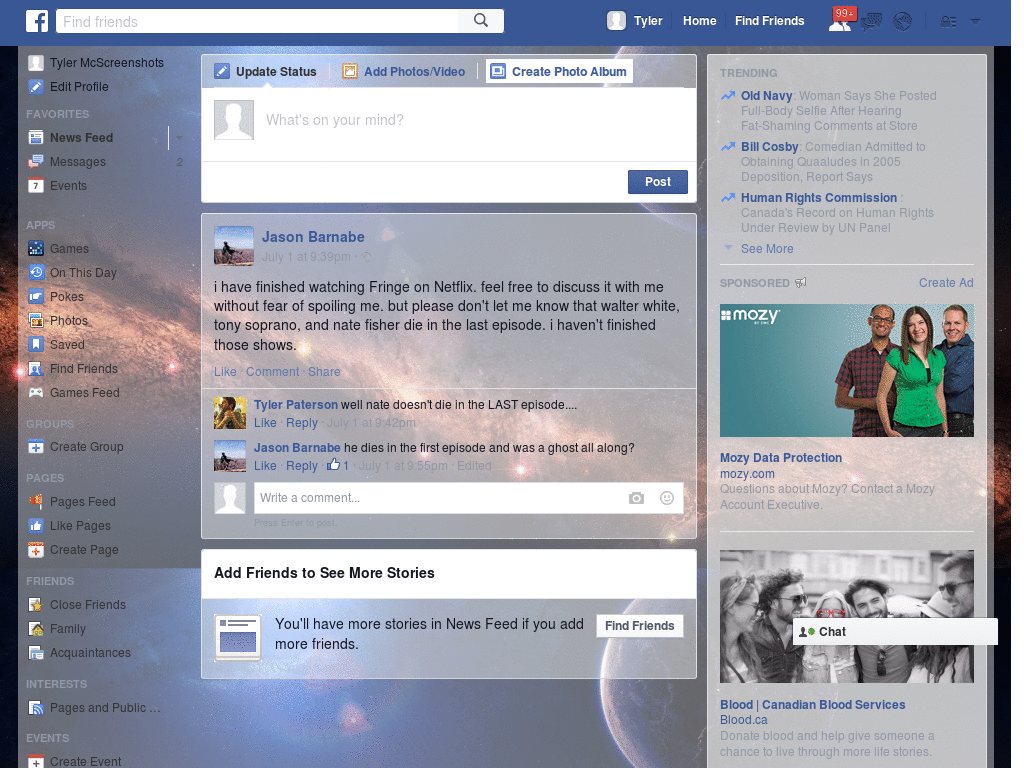Open Jason Barnabe's profile from post header

tap(313, 237)
